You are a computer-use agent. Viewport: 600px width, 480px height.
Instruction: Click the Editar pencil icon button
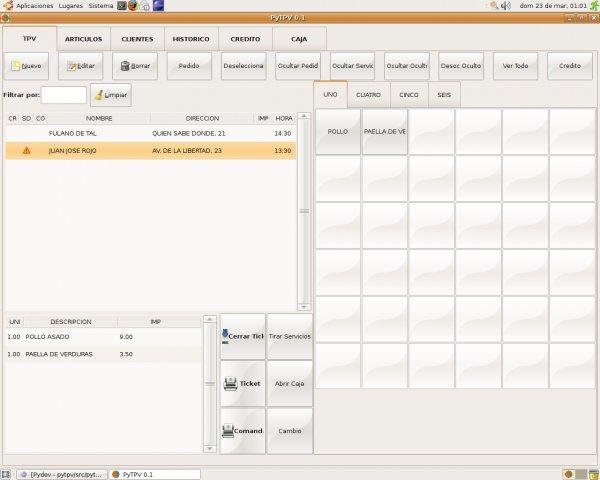(80, 66)
